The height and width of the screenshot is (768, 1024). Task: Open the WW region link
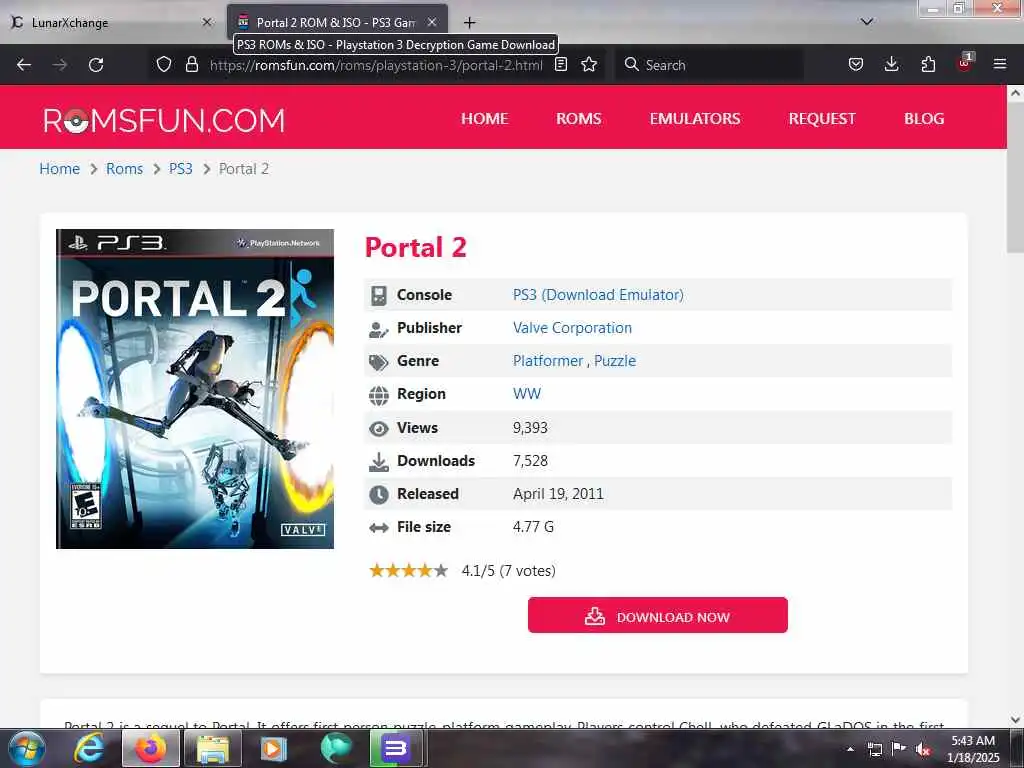point(526,394)
